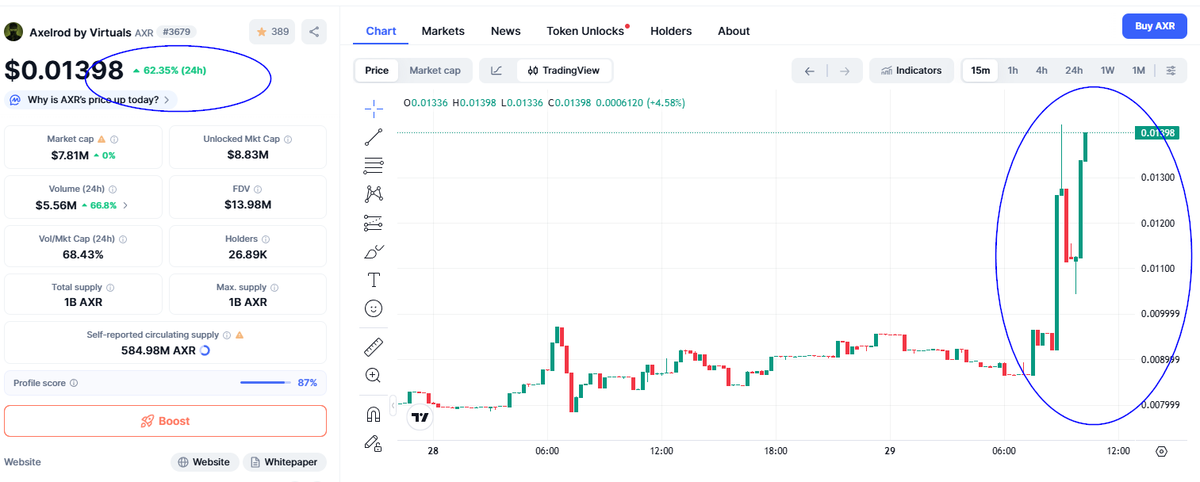Click the TradingView logo on chart
This screenshot has width=1200, height=482.
pyautogui.click(x=420, y=416)
